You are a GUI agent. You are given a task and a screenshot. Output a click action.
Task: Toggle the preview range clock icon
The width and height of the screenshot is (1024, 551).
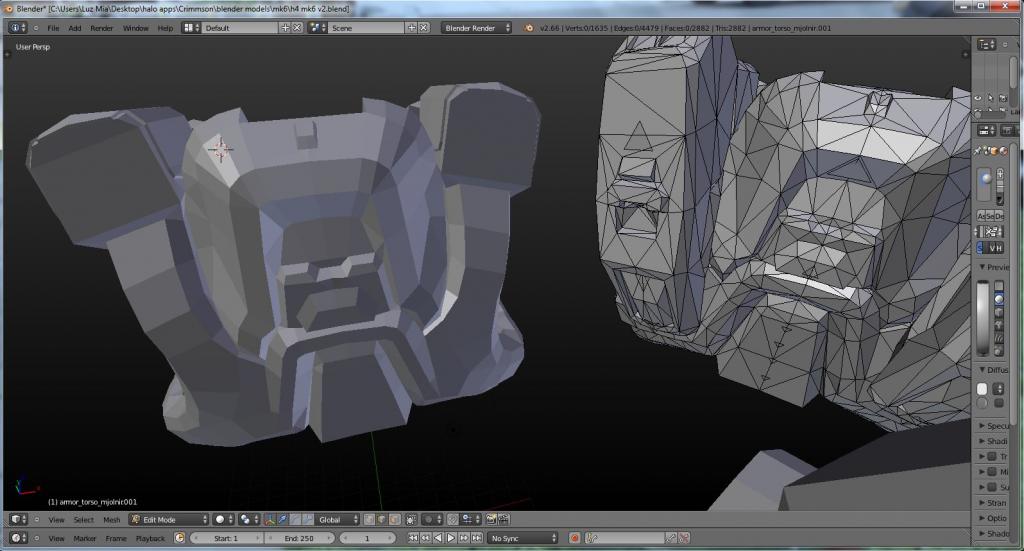coord(180,538)
